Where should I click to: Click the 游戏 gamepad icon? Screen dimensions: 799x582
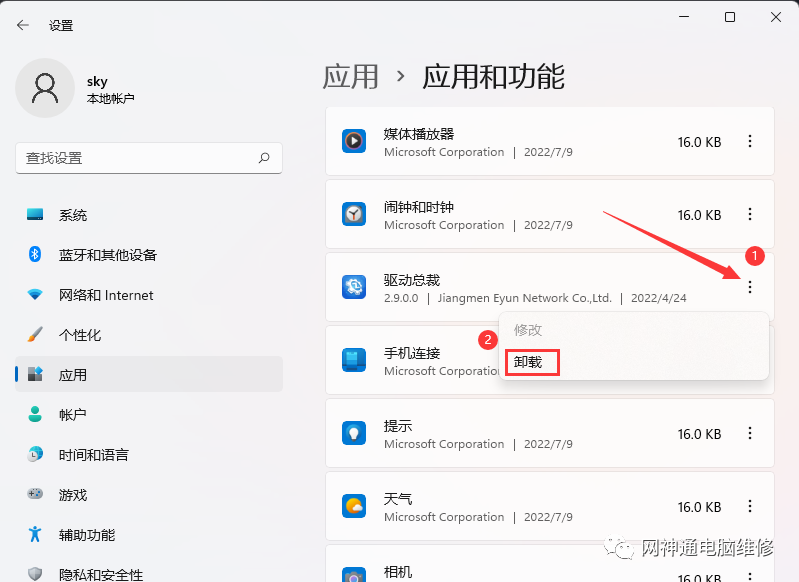(35, 493)
